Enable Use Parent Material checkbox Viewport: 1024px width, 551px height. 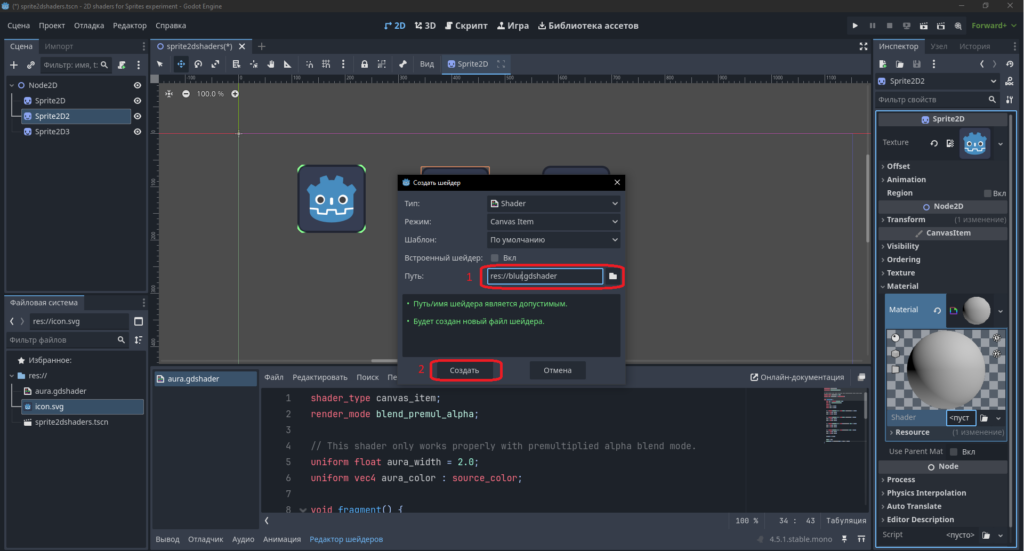[953, 452]
